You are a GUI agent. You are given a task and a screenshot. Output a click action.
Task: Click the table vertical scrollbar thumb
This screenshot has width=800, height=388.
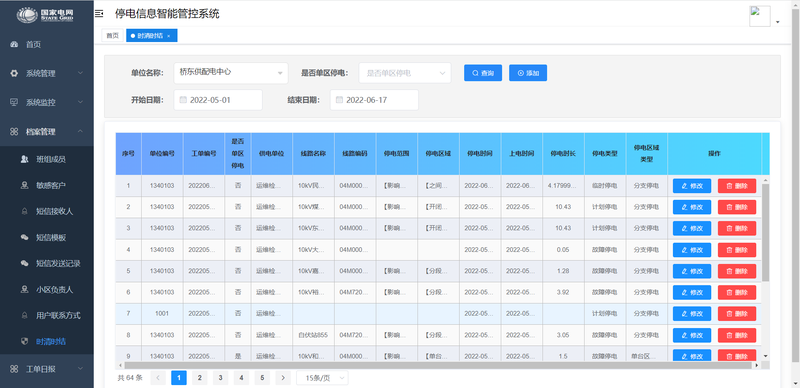coord(765,232)
